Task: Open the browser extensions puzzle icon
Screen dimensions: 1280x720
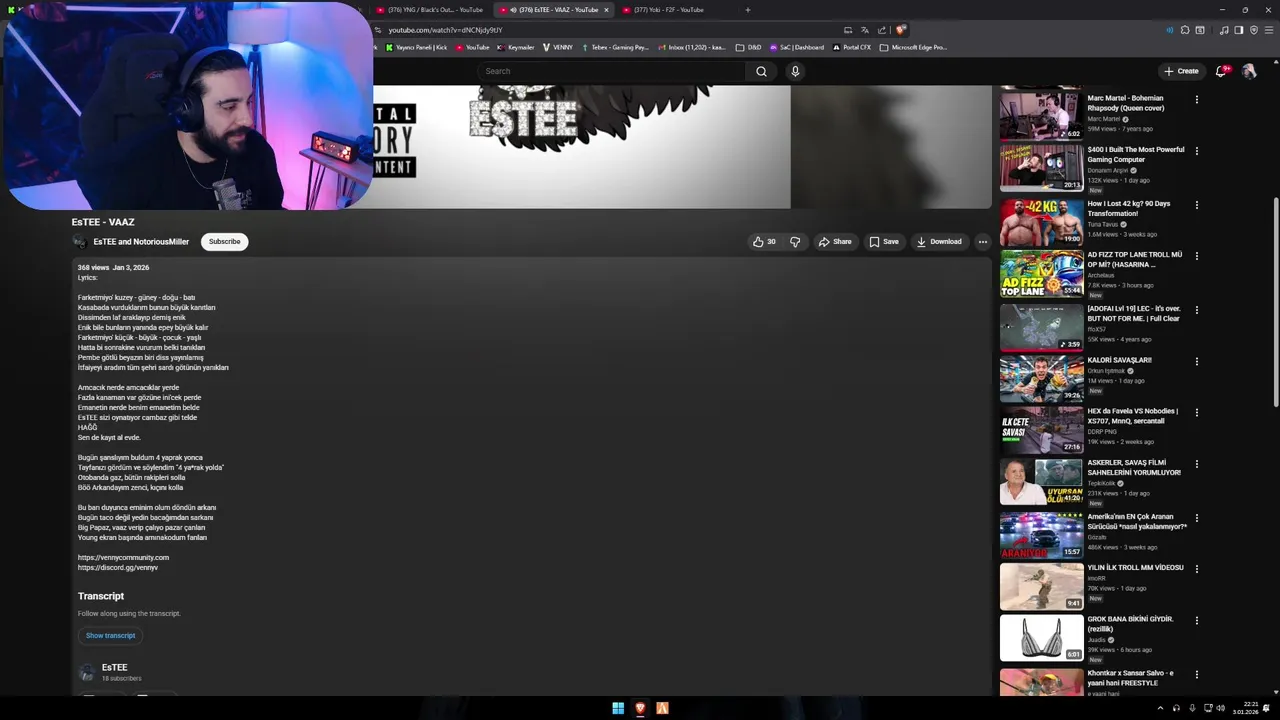Action: [1185, 30]
